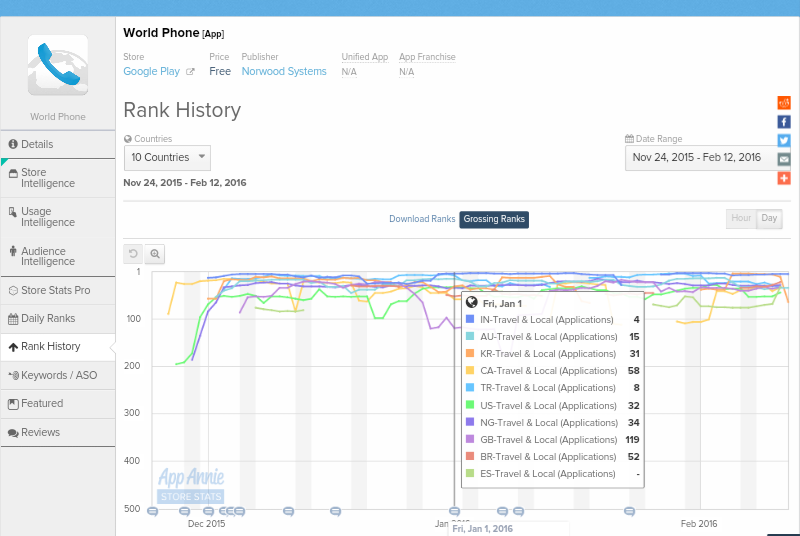Open Store Intelligence section
The height and width of the screenshot is (536, 800).
click(x=58, y=178)
